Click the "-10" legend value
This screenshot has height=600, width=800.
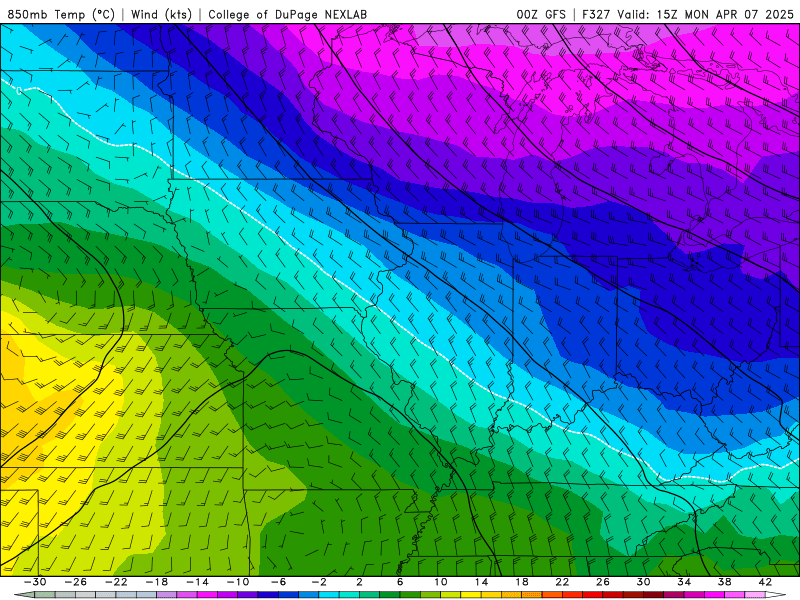coord(238,582)
